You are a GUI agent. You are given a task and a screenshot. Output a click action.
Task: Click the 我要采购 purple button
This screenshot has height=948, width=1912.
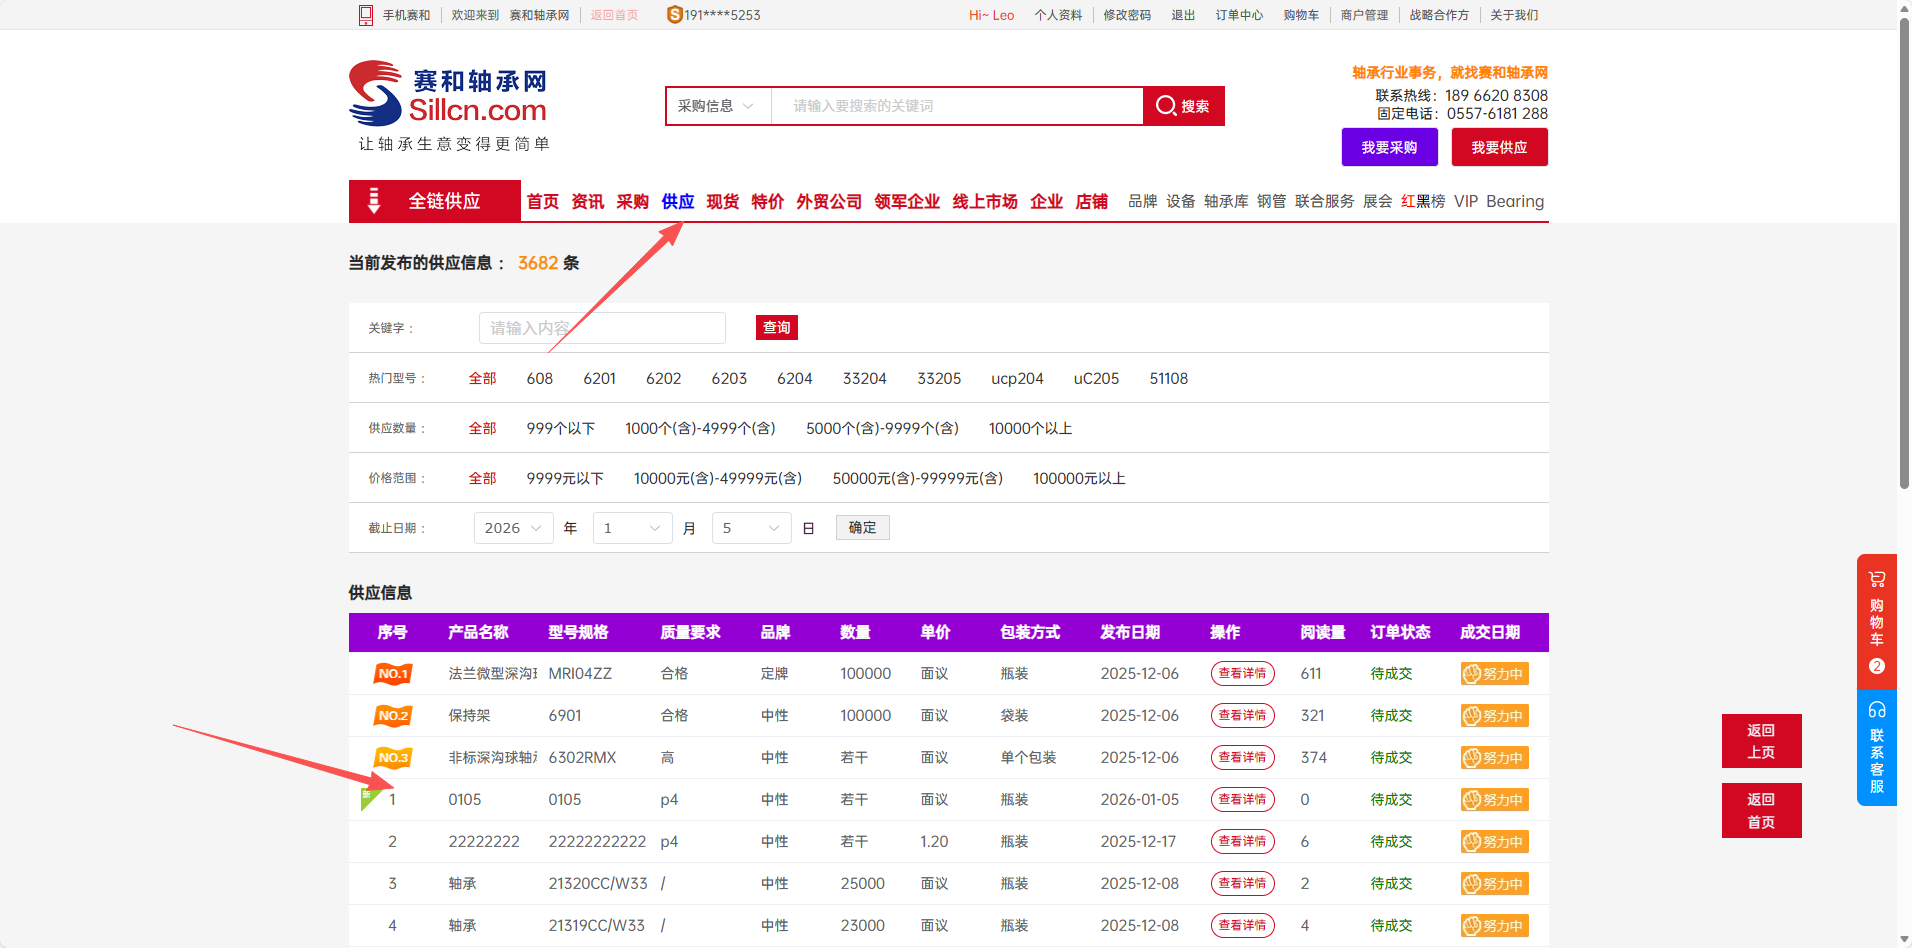coord(1389,147)
